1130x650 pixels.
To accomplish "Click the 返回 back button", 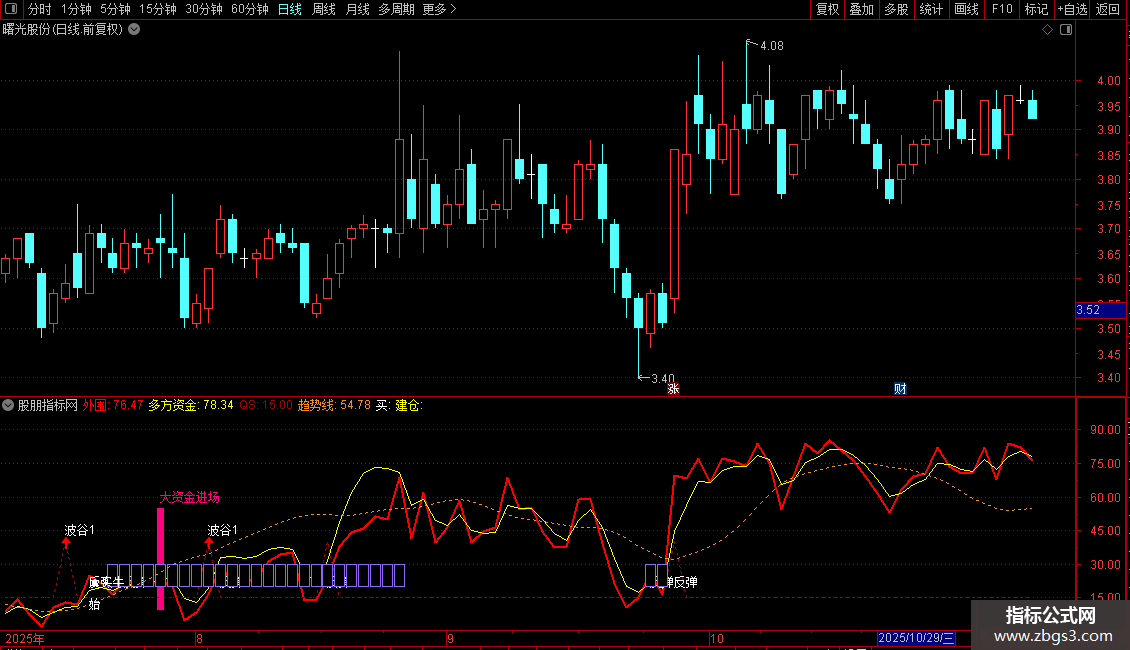I will 1108,9.
